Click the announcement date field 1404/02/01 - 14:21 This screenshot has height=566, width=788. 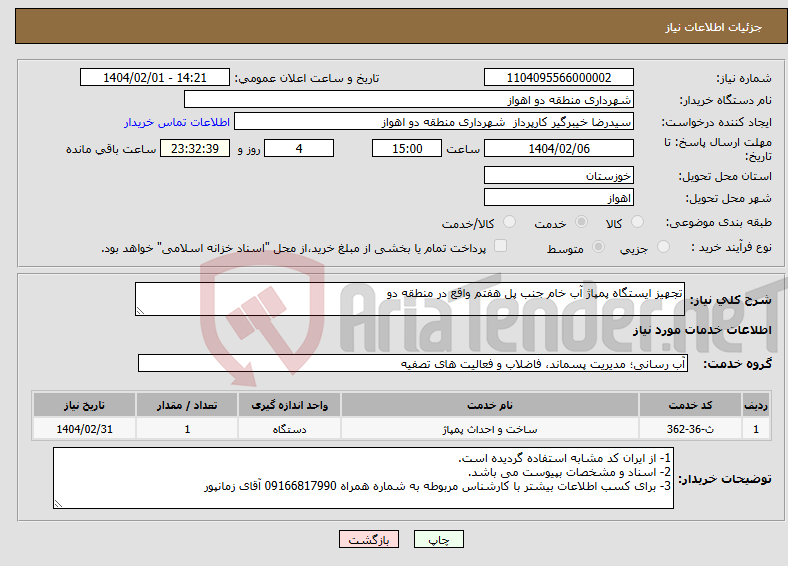(155, 77)
